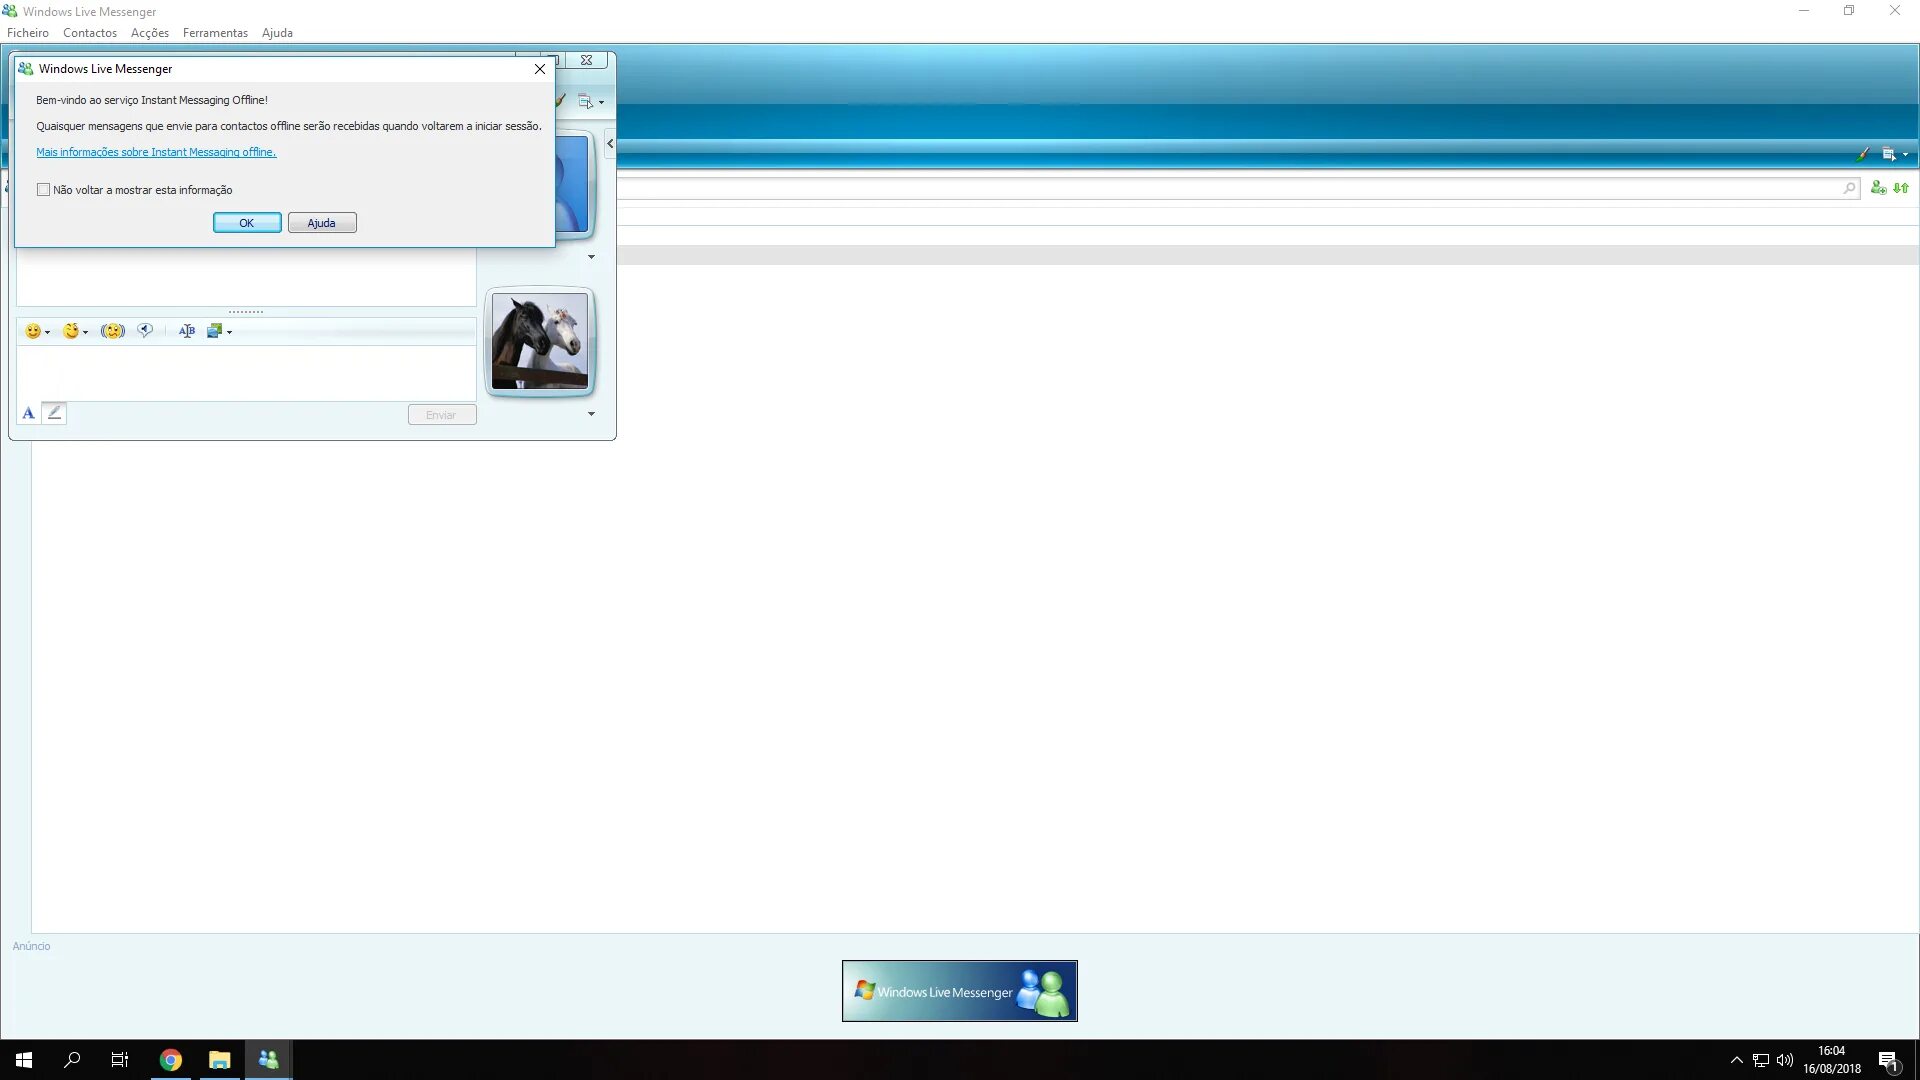The image size is (1920, 1080).
Task: Open the Ferramentas menu
Action: pyautogui.click(x=215, y=33)
